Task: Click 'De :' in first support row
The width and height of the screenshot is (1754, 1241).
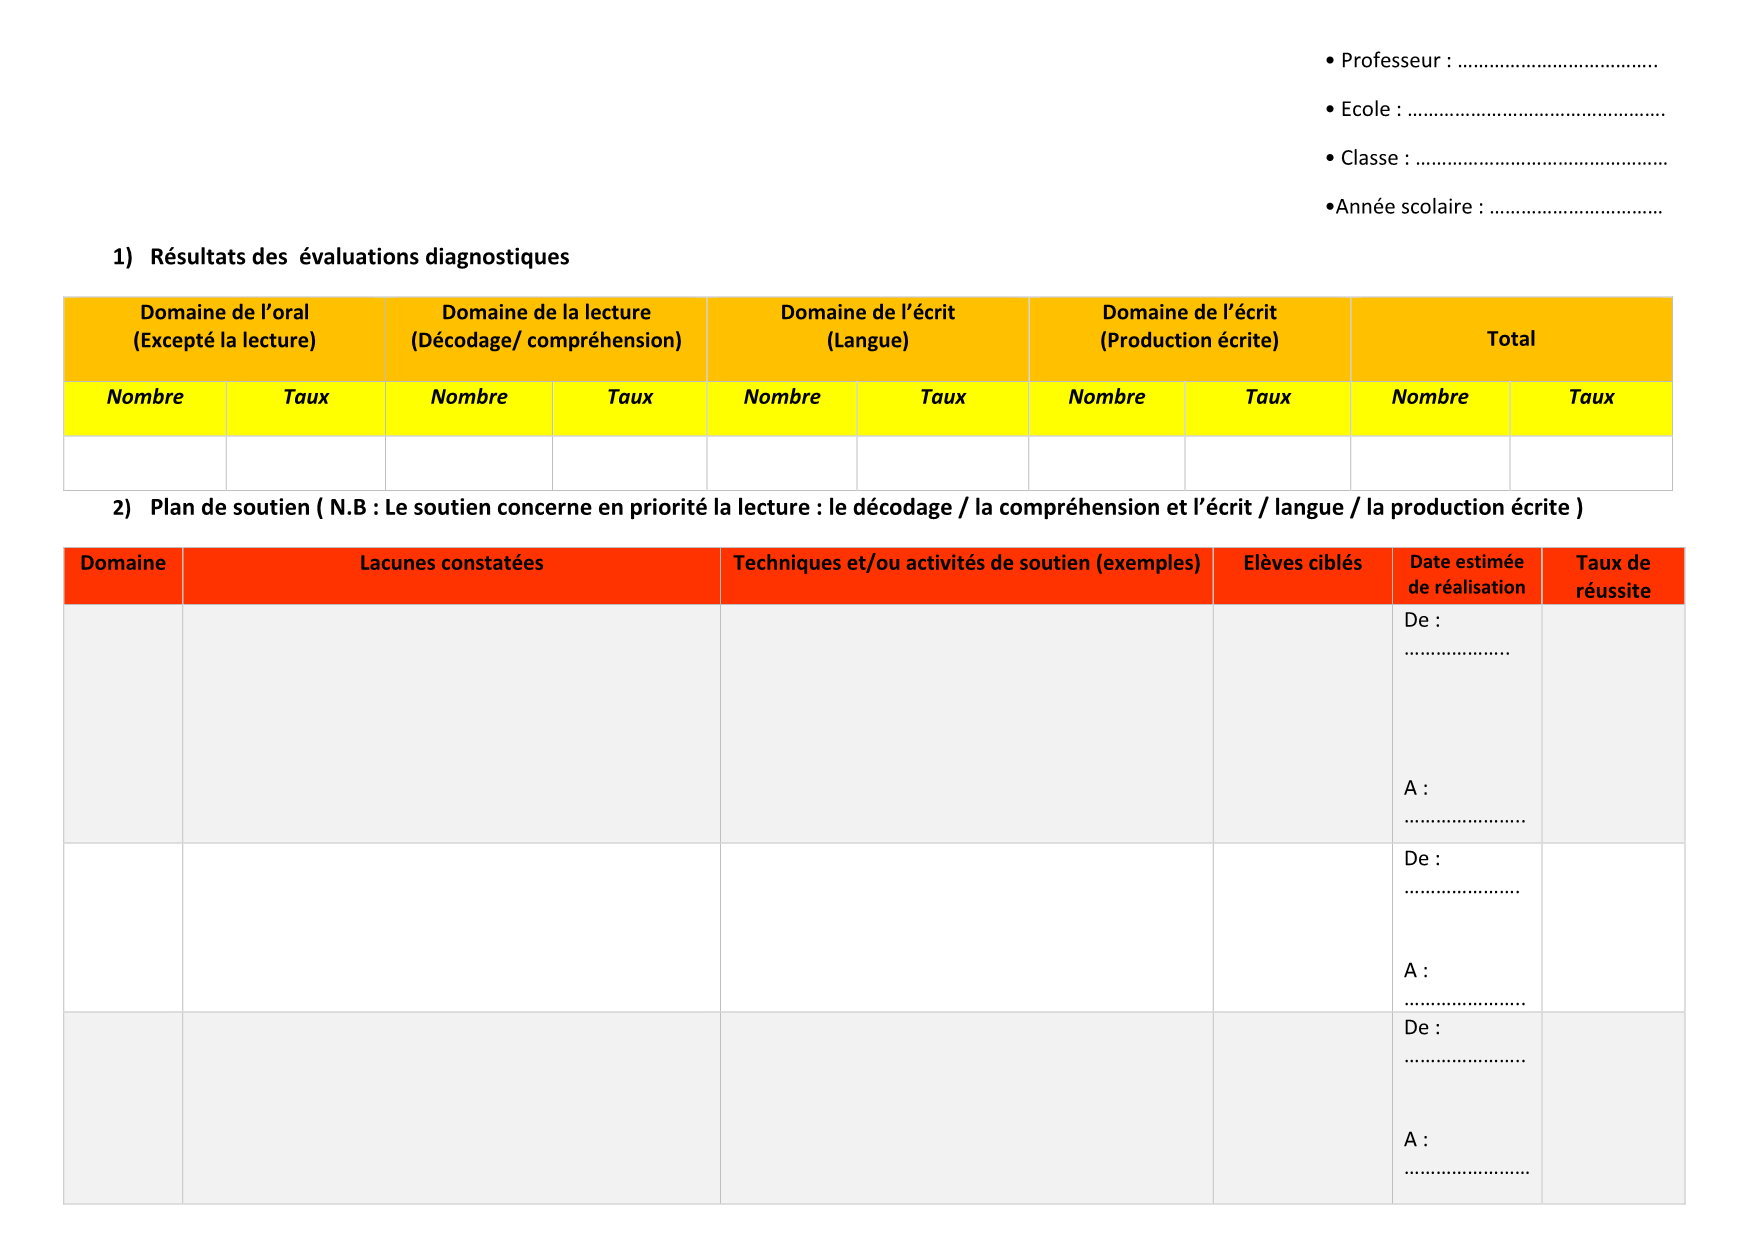Action: click(1422, 620)
